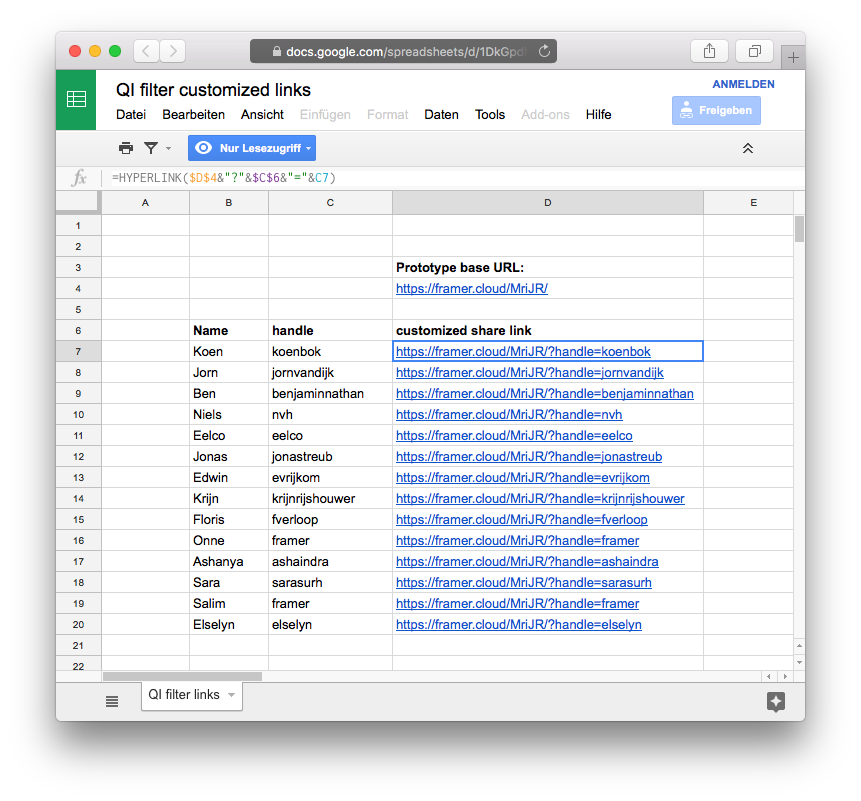Open the Hilfe menu
861x801 pixels.
[598, 115]
